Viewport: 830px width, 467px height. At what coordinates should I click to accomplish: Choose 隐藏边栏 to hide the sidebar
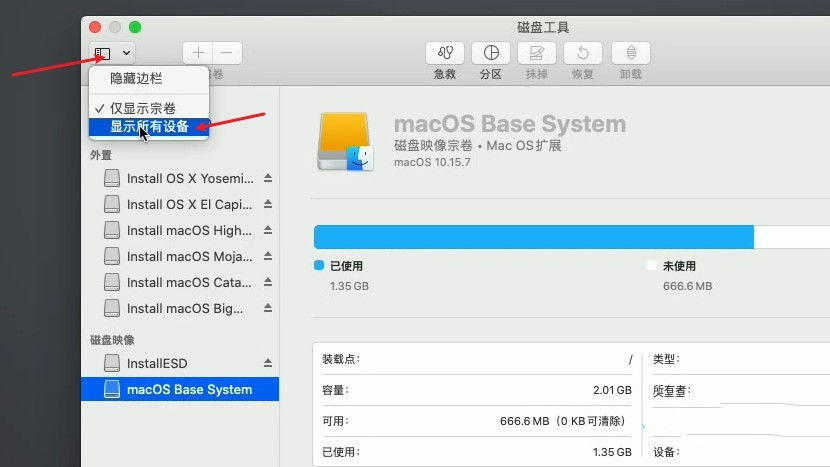click(136, 78)
